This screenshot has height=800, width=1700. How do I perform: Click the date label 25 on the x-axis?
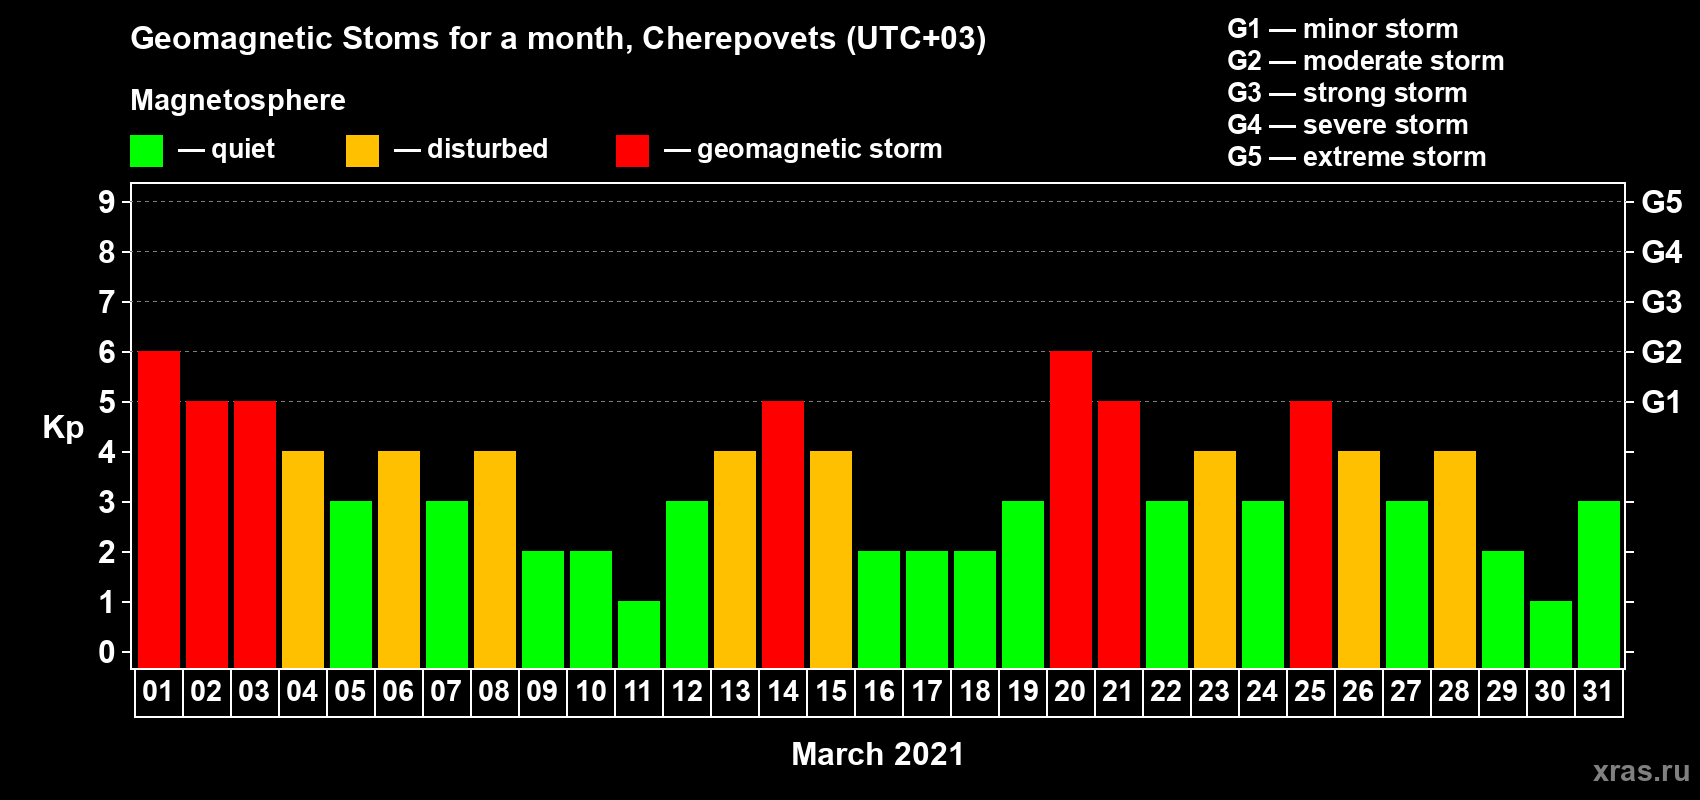coord(1310,692)
